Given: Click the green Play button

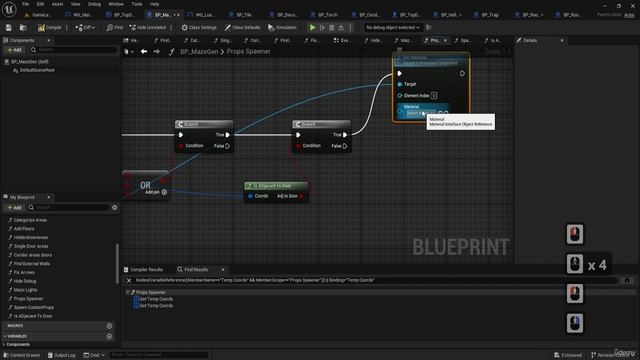Looking at the screenshot, I should click(x=312, y=27).
